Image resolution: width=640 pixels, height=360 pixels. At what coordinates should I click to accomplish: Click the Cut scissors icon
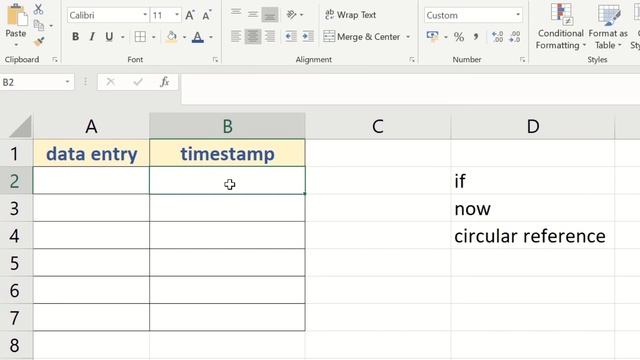coord(38,9)
